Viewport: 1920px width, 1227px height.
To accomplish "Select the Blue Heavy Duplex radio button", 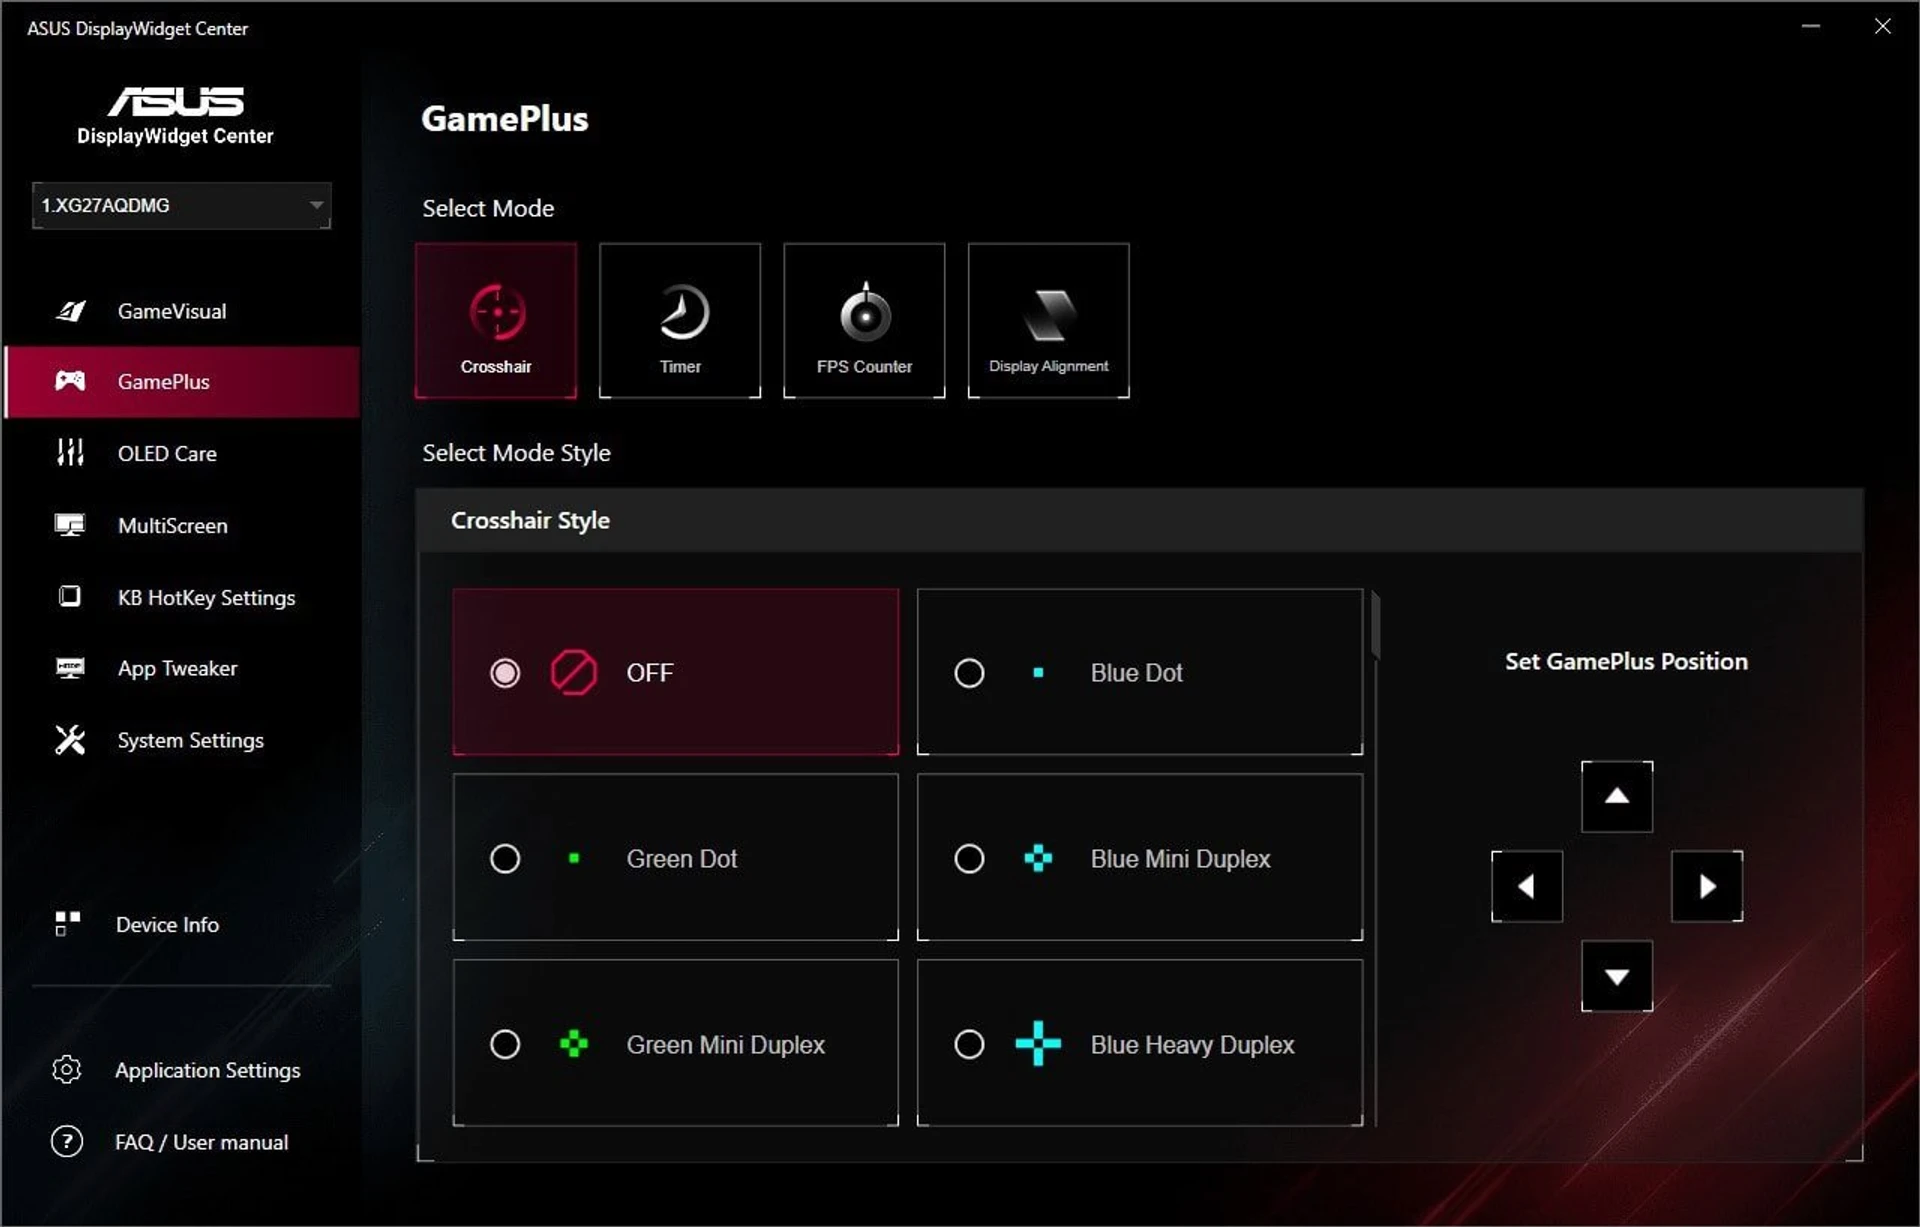I will [969, 1044].
